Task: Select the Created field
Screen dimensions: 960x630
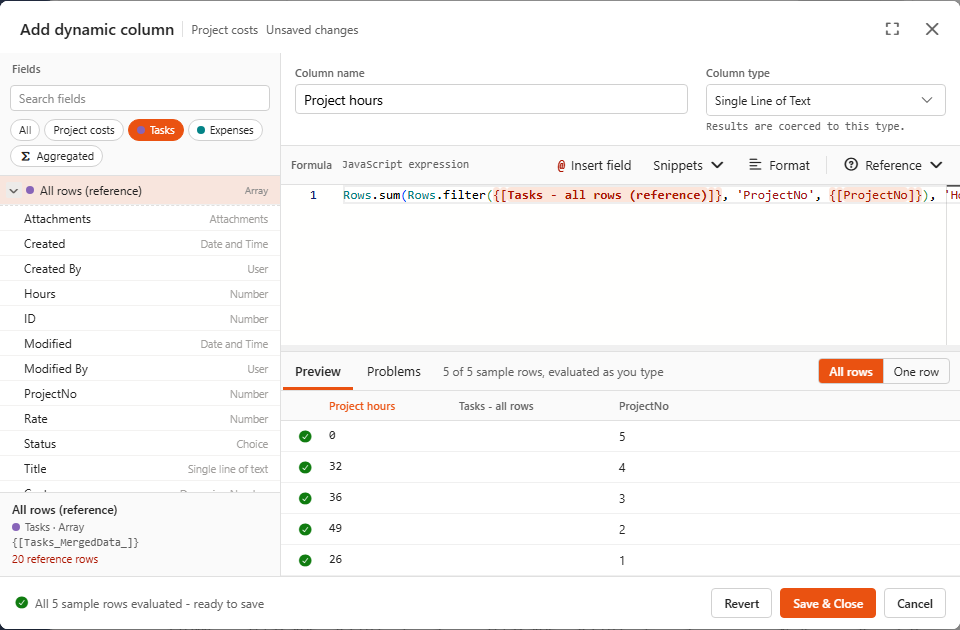Action: 140,244
